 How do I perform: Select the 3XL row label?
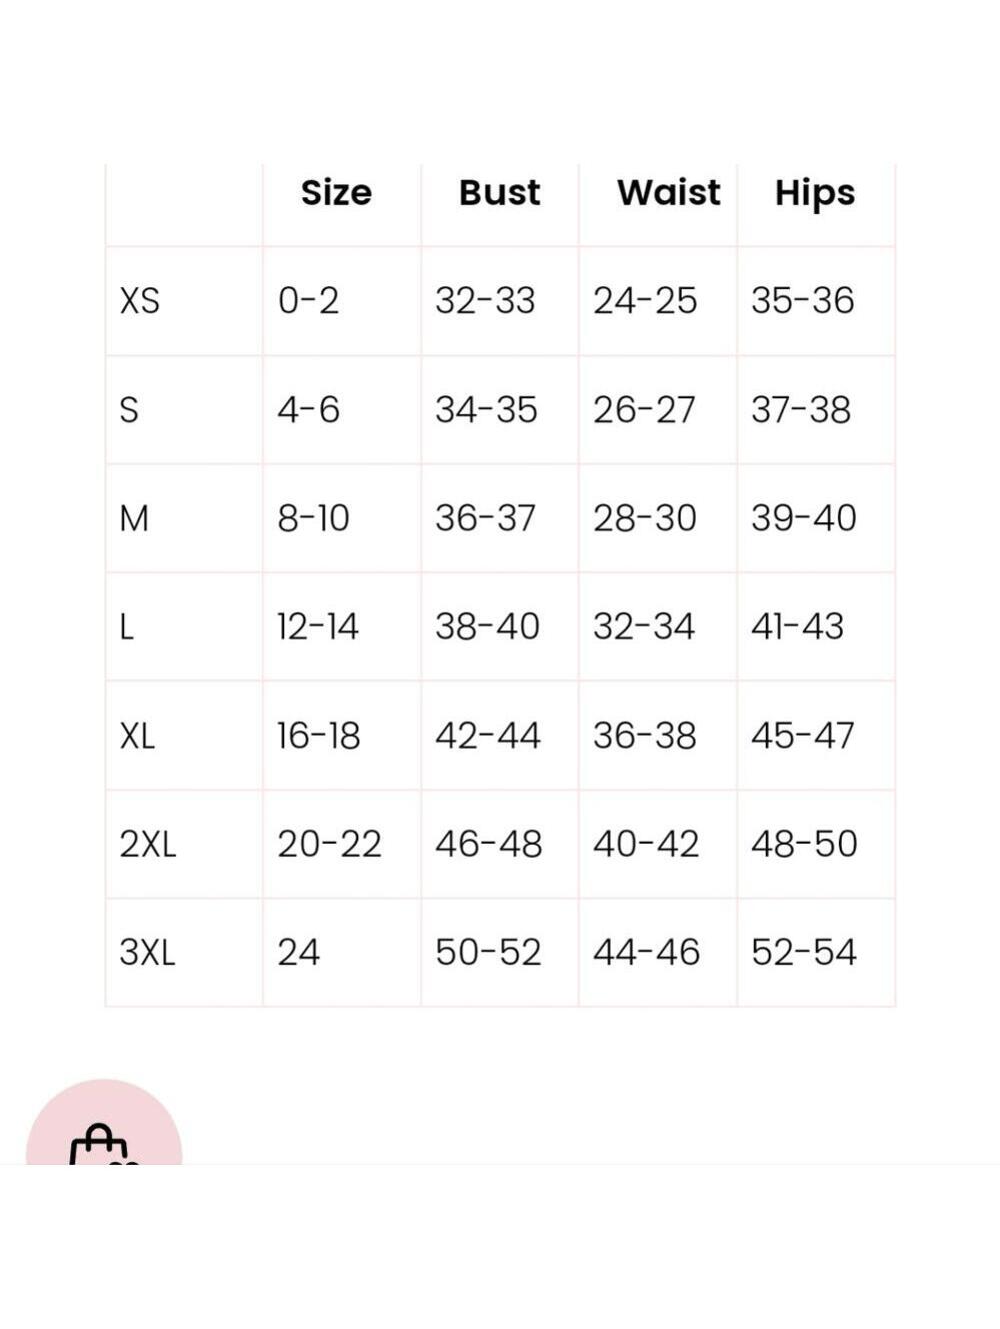pyautogui.click(x=147, y=952)
